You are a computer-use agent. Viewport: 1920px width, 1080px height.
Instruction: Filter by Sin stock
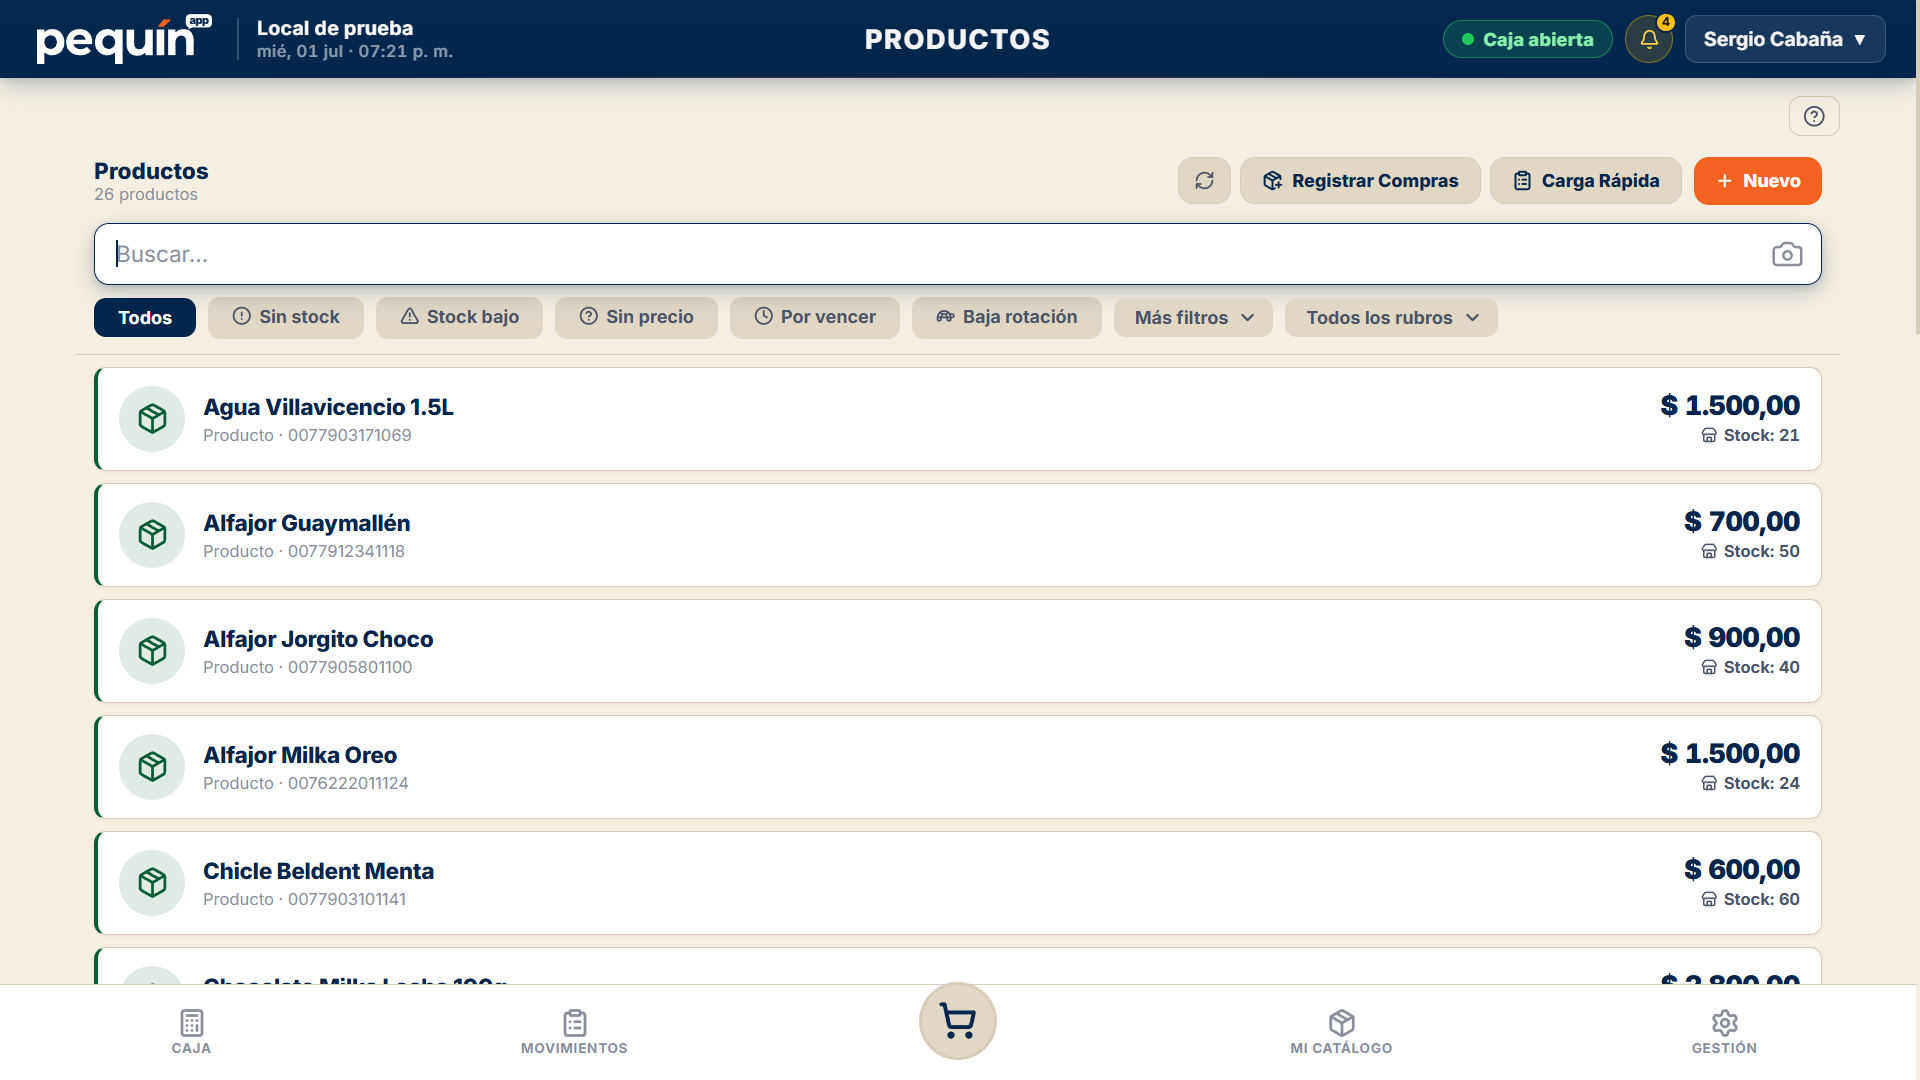286,318
